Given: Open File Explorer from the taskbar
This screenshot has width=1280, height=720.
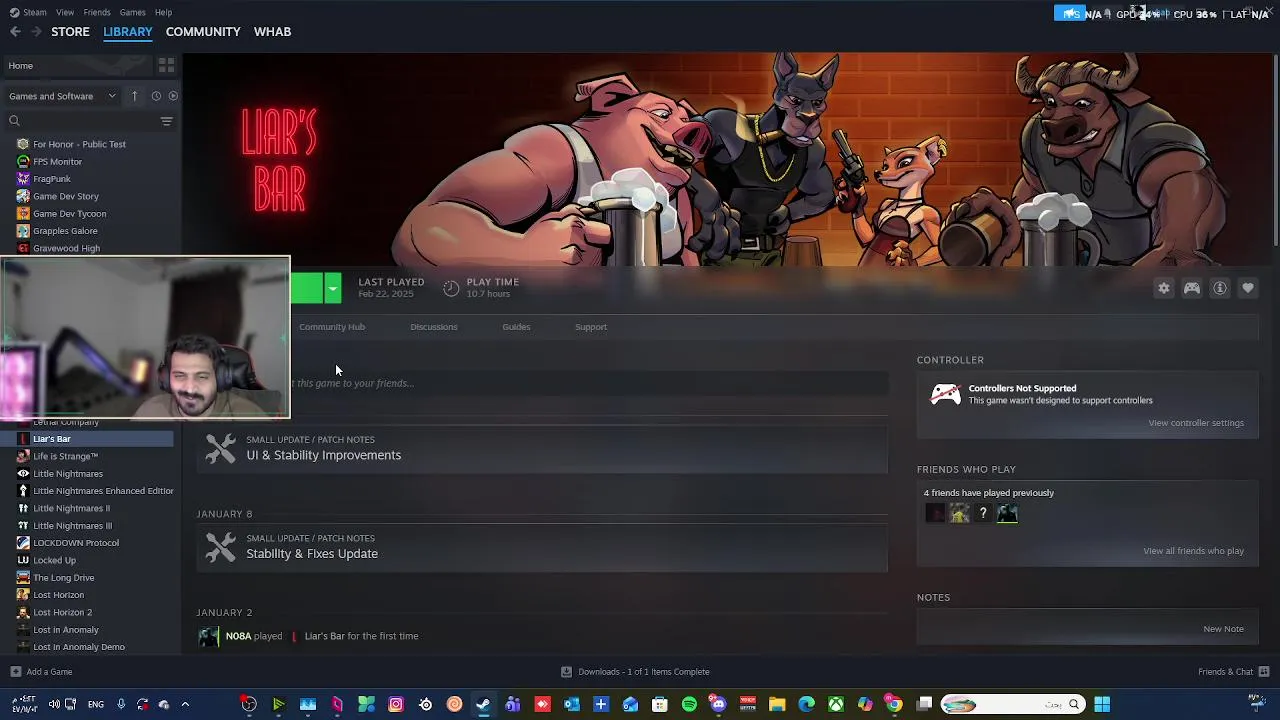Looking at the screenshot, I should pyautogui.click(x=777, y=705).
